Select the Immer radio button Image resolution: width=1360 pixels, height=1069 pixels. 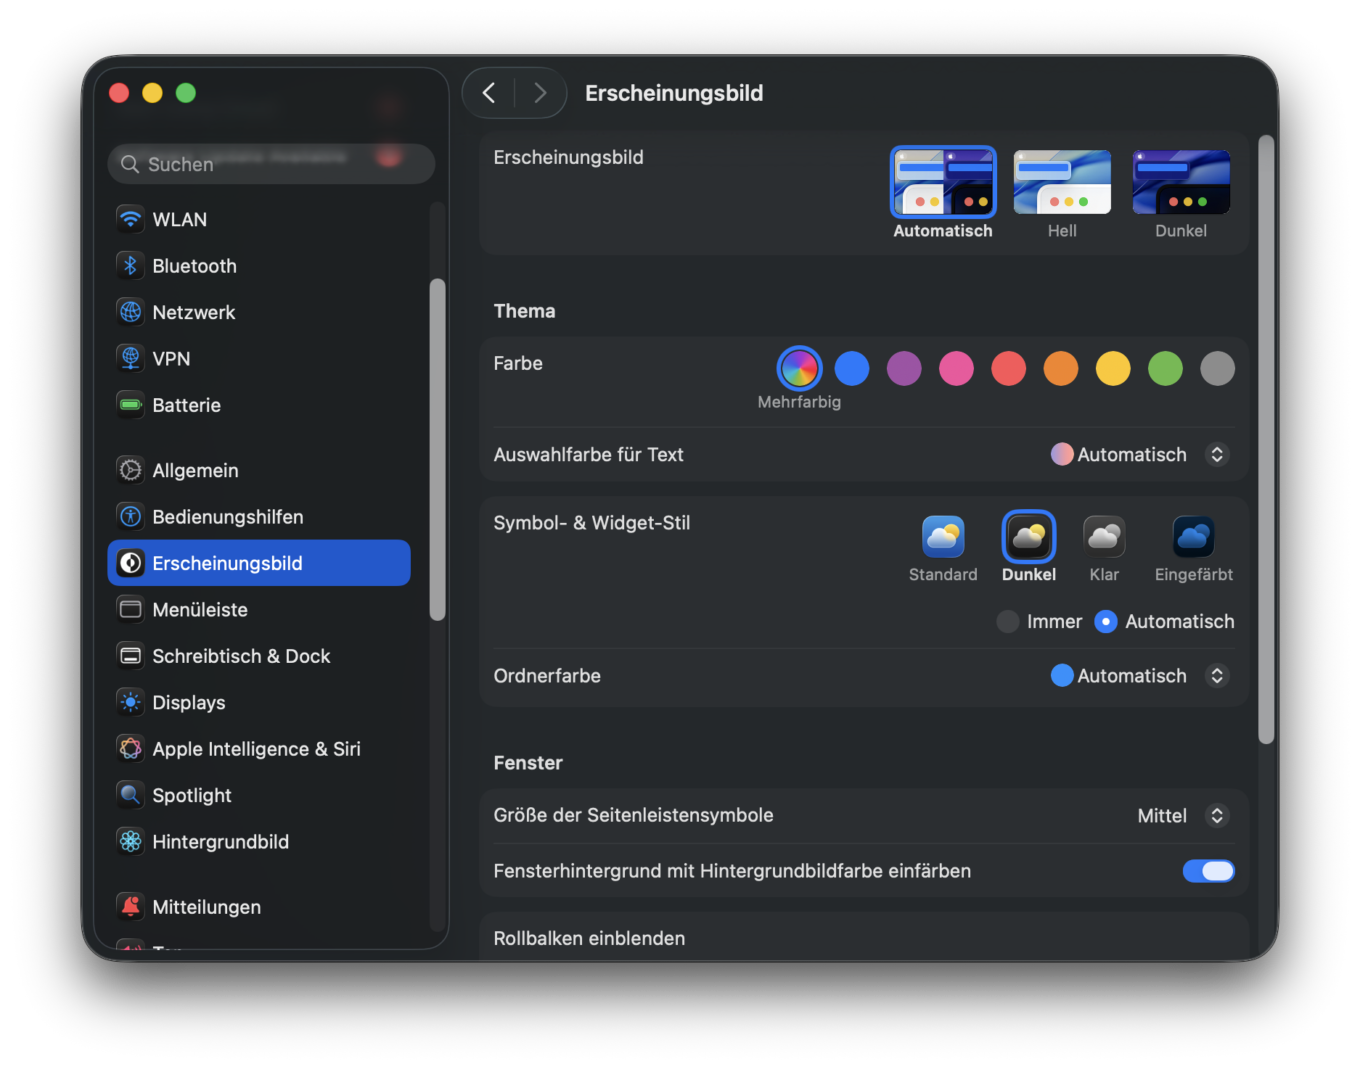click(x=1007, y=621)
